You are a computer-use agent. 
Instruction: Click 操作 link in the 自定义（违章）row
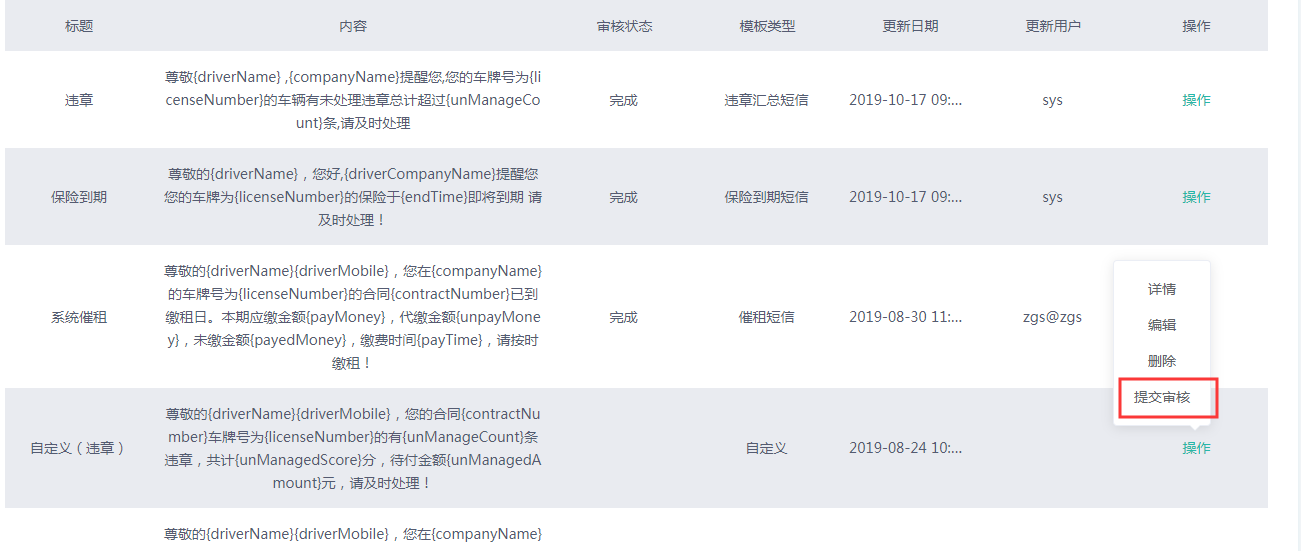pos(1196,448)
